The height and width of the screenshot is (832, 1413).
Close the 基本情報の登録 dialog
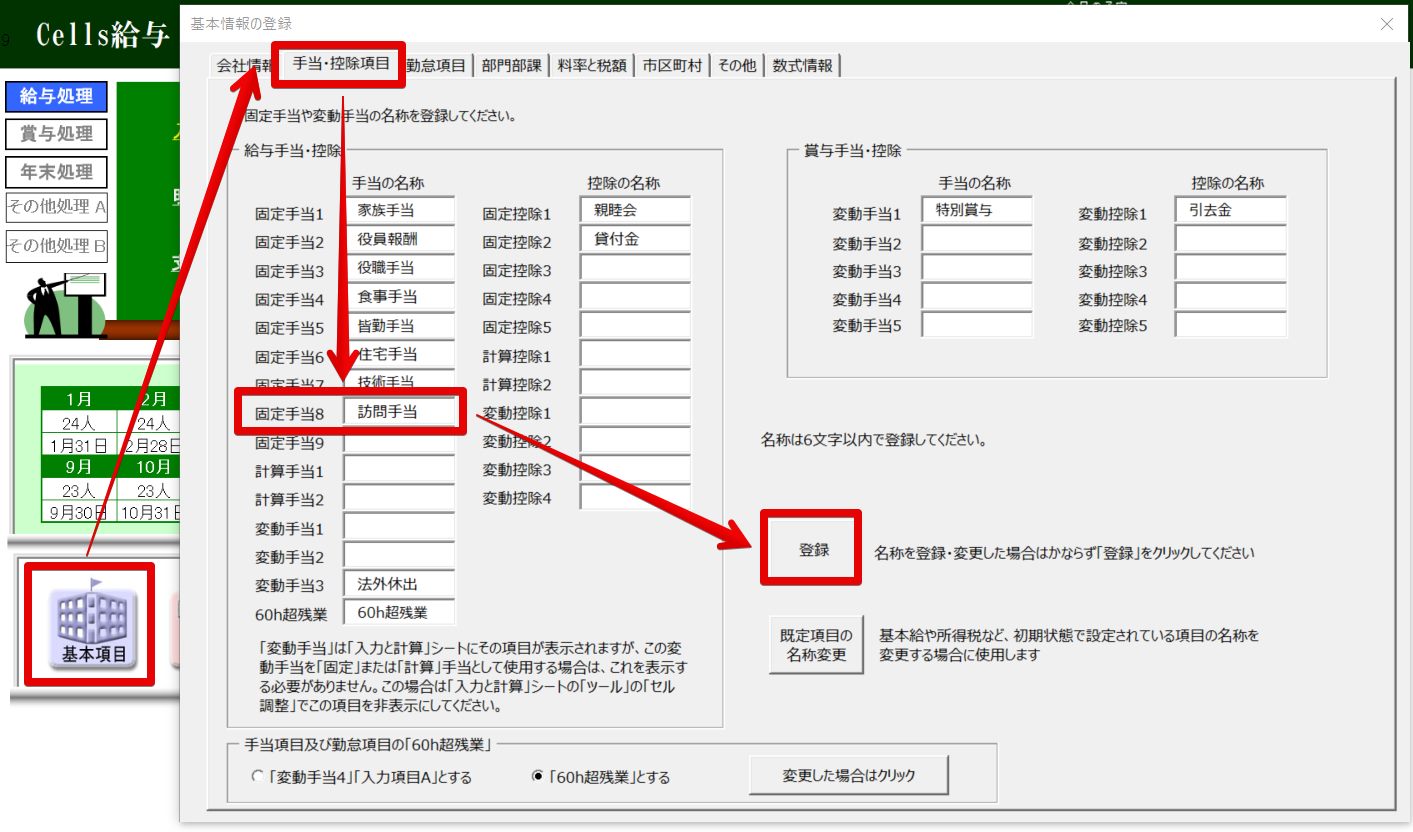[x=1386, y=24]
